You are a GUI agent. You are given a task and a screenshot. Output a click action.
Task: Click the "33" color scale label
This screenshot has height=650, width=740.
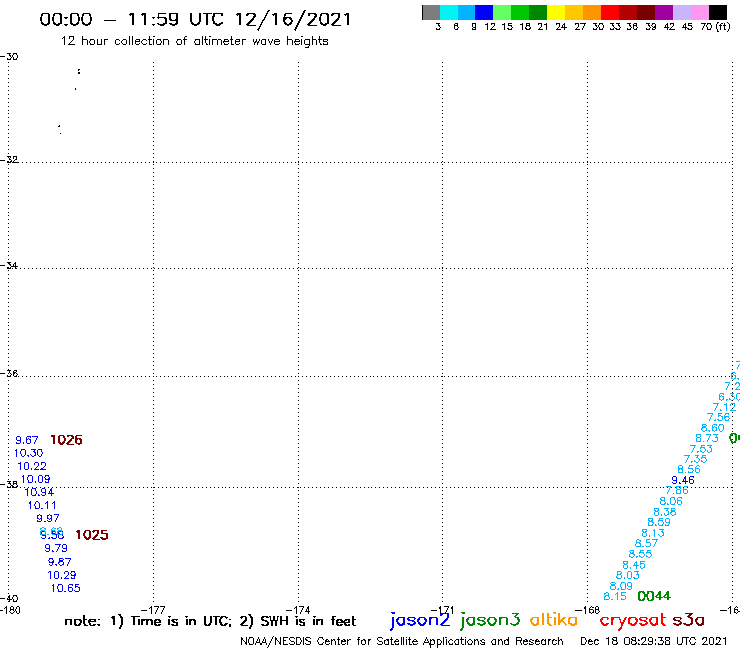[615, 27]
